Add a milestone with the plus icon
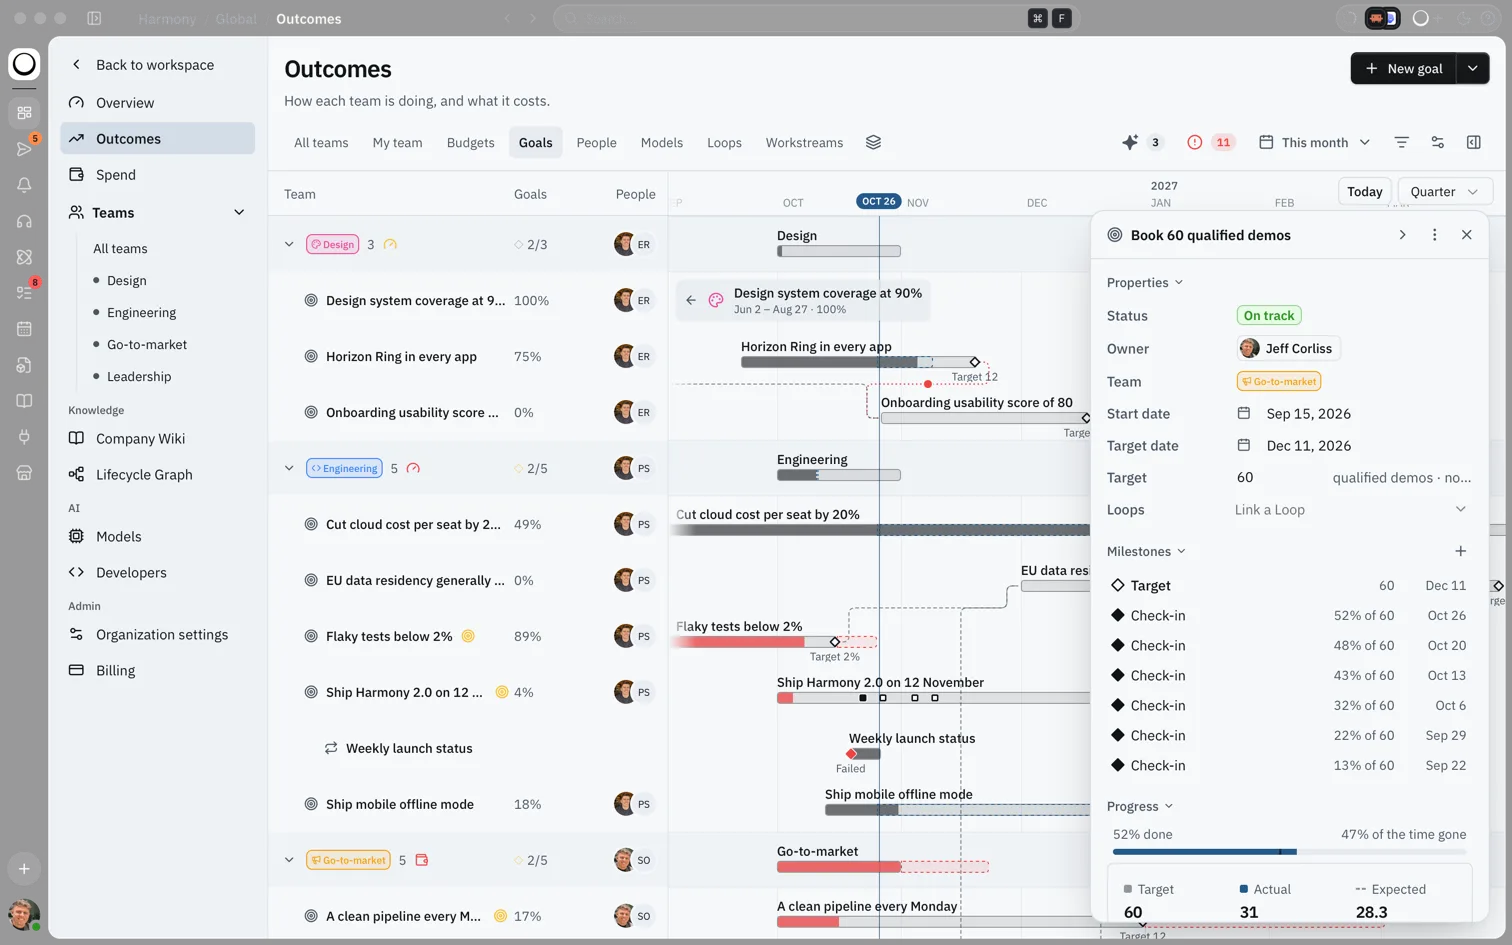This screenshot has height=945, width=1512. pos(1460,551)
